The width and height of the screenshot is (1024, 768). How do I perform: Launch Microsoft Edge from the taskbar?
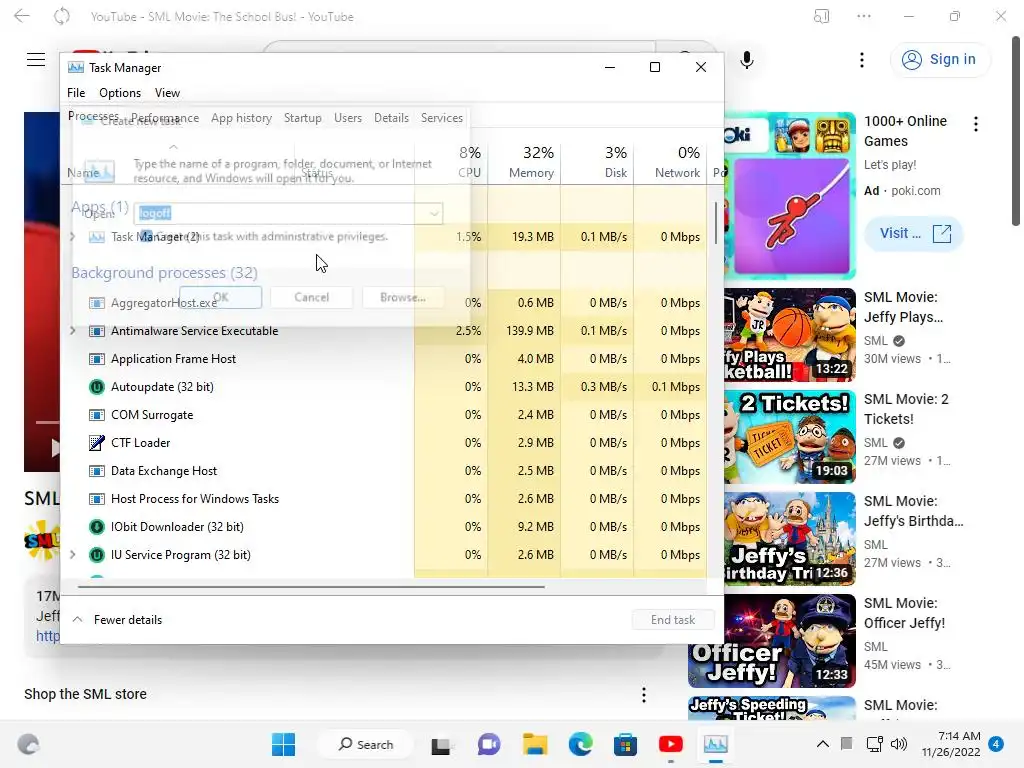pyautogui.click(x=581, y=744)
